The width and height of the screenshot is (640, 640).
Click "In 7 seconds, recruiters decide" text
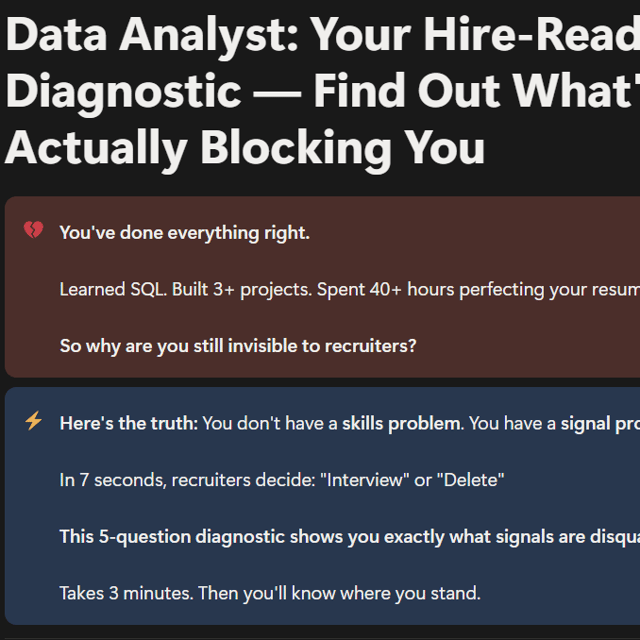pos(186,480)
